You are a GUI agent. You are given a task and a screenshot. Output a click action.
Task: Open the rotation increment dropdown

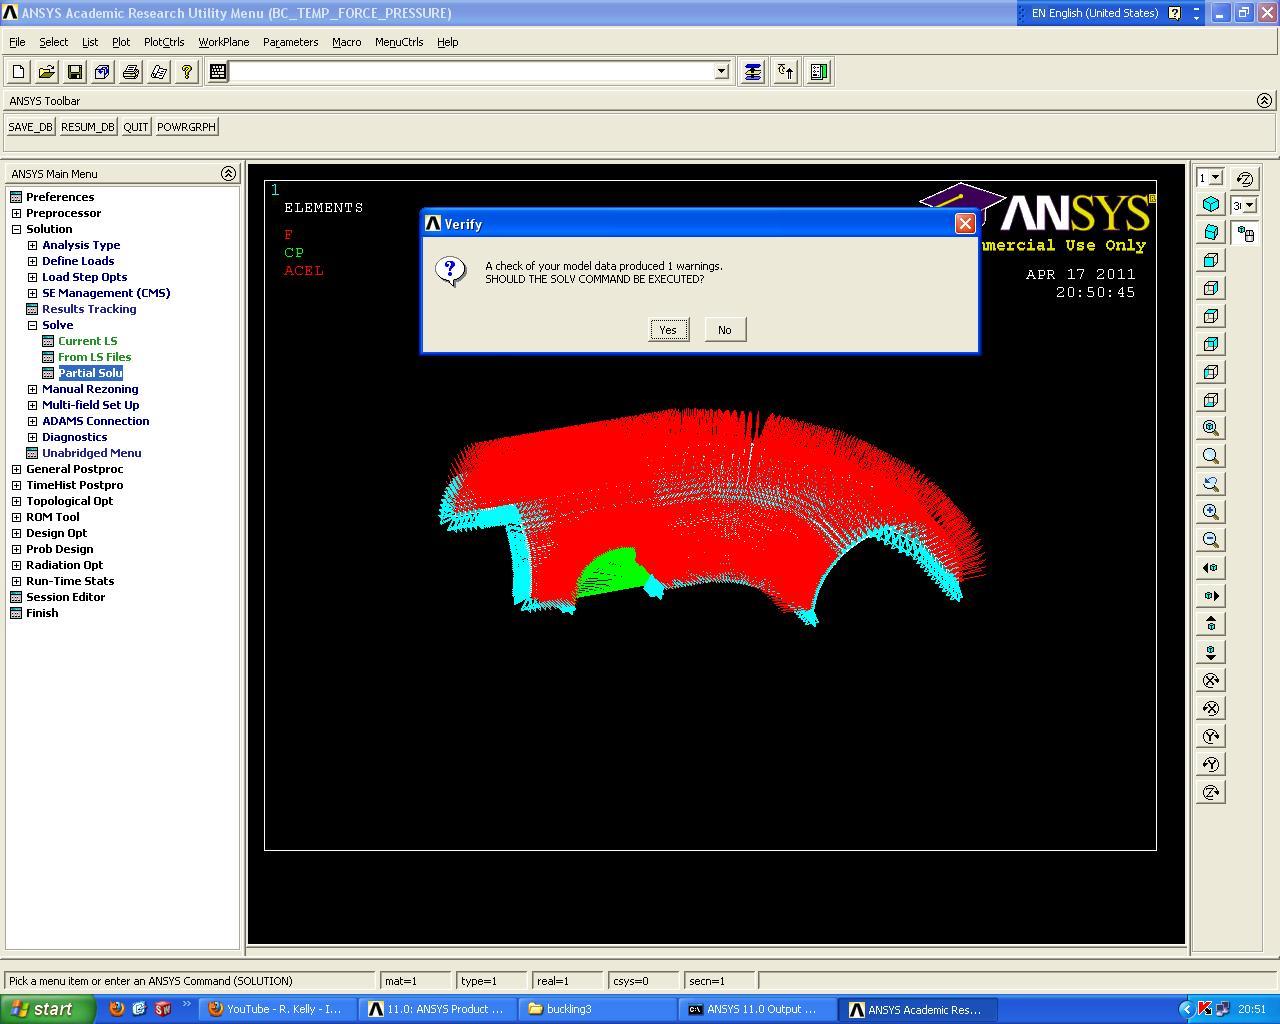(1250, 205)
